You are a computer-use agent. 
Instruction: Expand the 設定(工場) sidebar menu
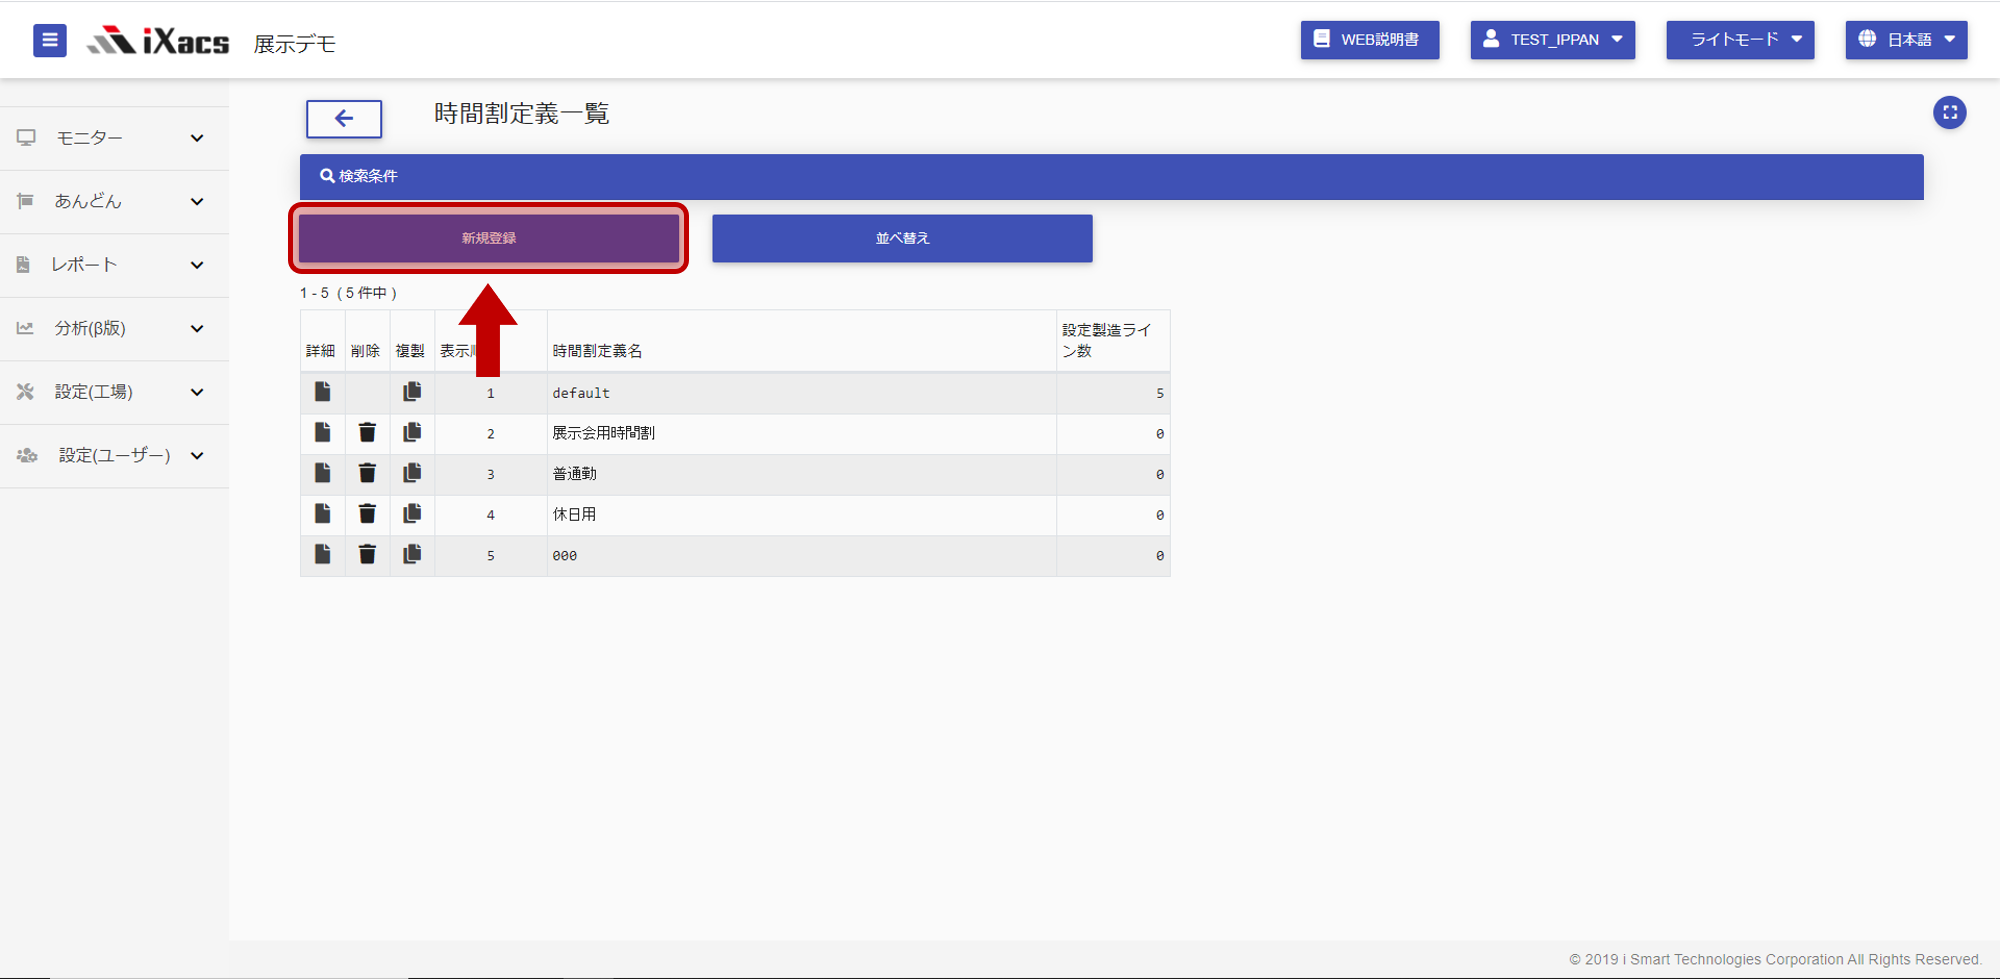[114, 392]
